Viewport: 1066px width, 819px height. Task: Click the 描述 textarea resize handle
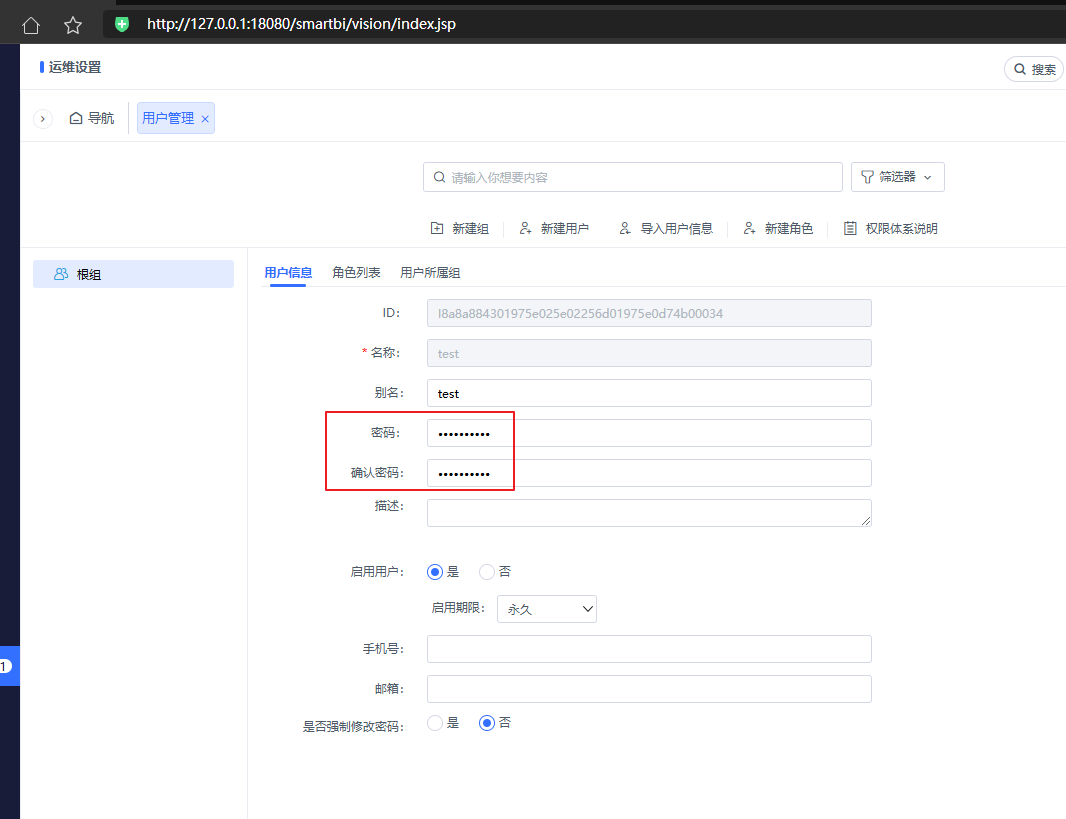865,521
